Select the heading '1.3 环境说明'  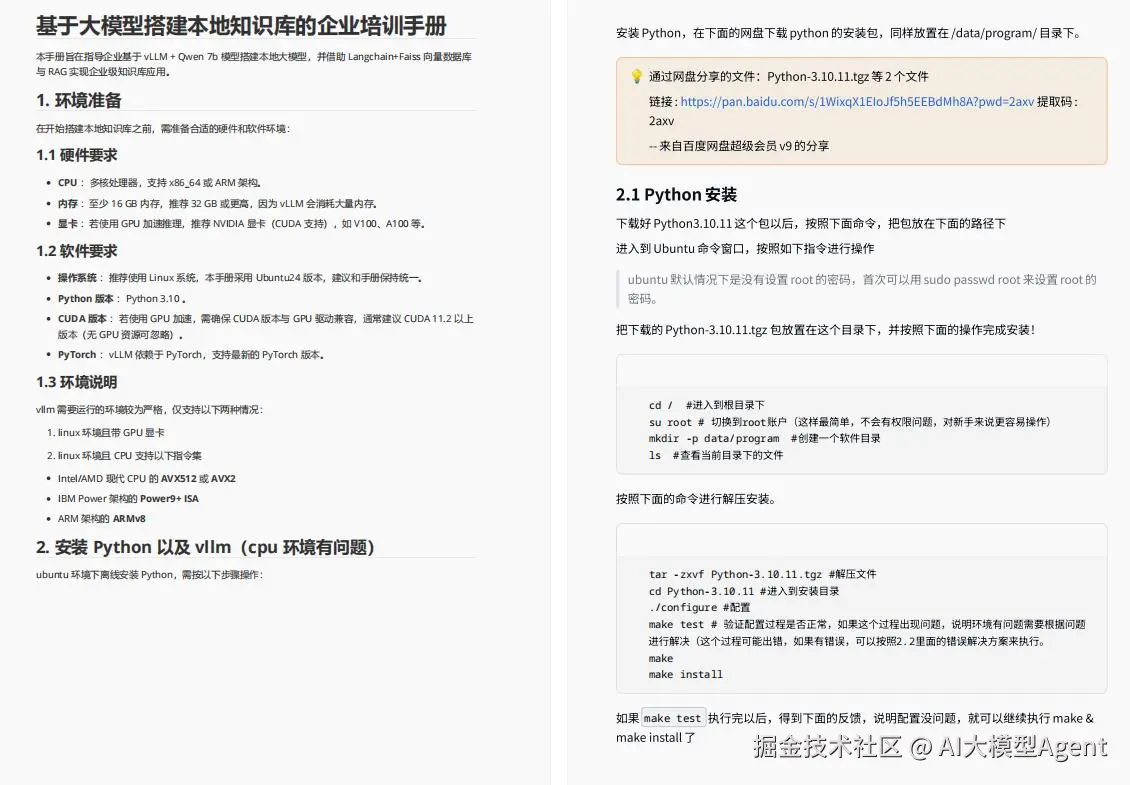coord(76,382)
